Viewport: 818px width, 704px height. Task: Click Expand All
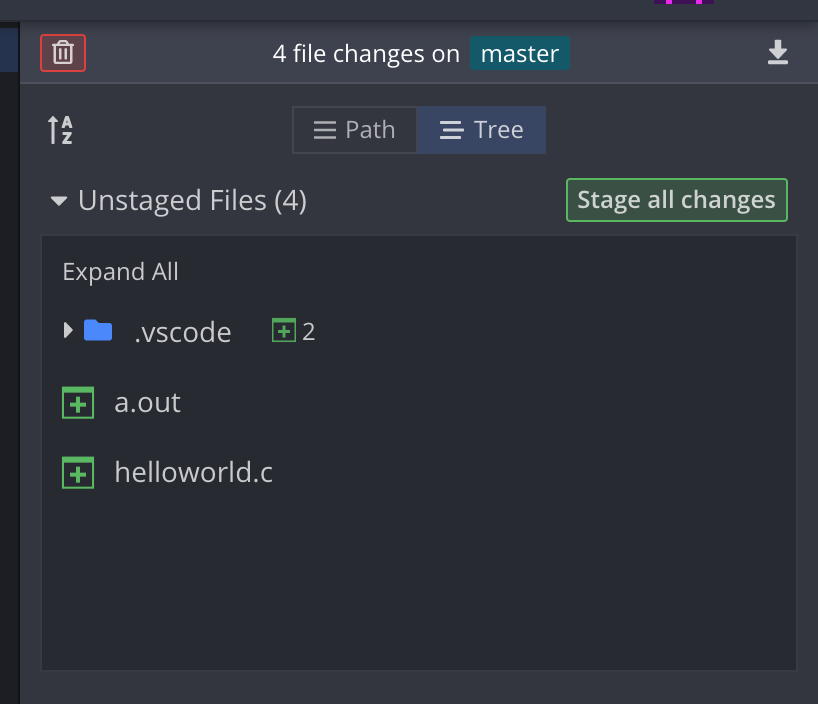coord(120,271)
